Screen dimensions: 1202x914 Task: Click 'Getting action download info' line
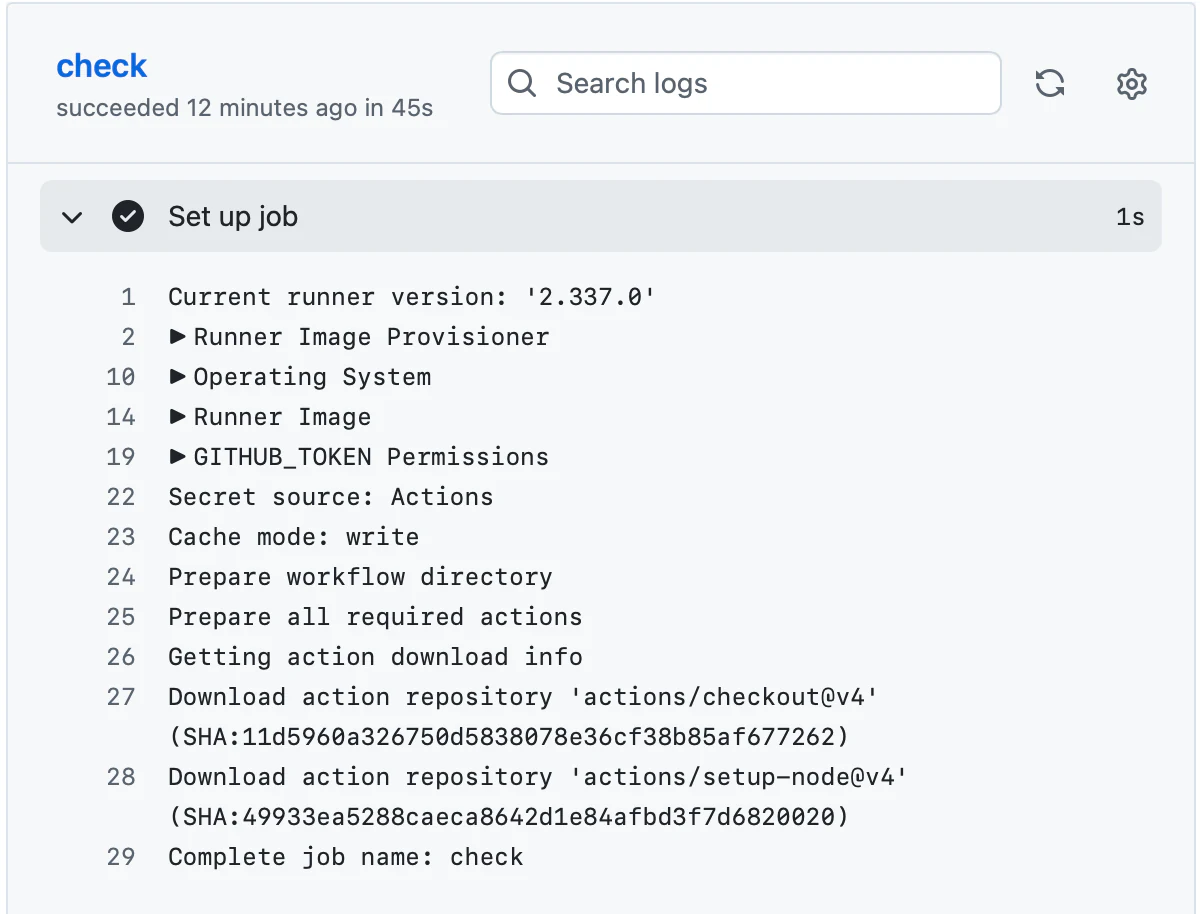[375, 657]
